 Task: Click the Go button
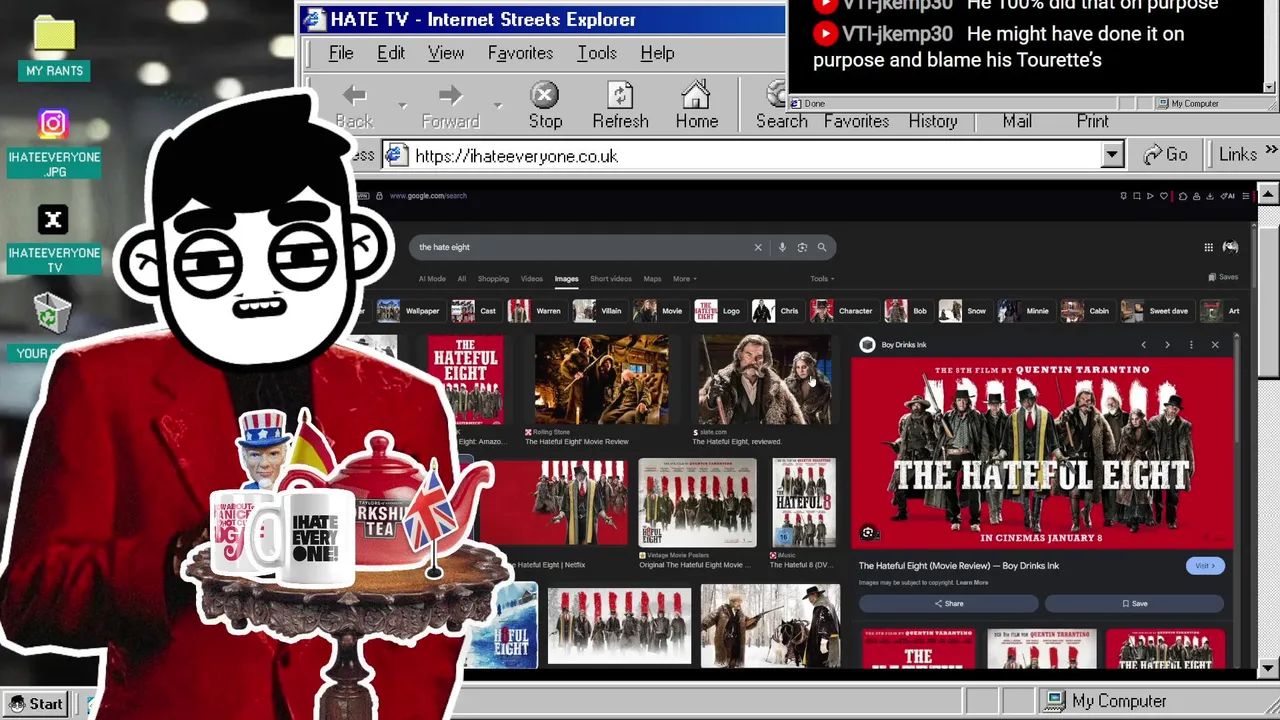[x=1165, y=155]
